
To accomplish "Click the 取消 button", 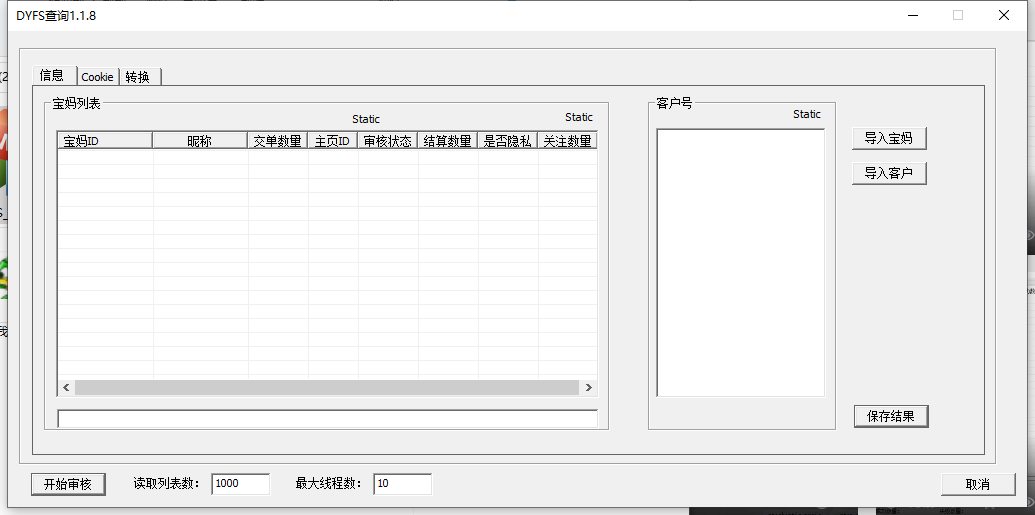I will pyautogui.click(x=977, y=484).
